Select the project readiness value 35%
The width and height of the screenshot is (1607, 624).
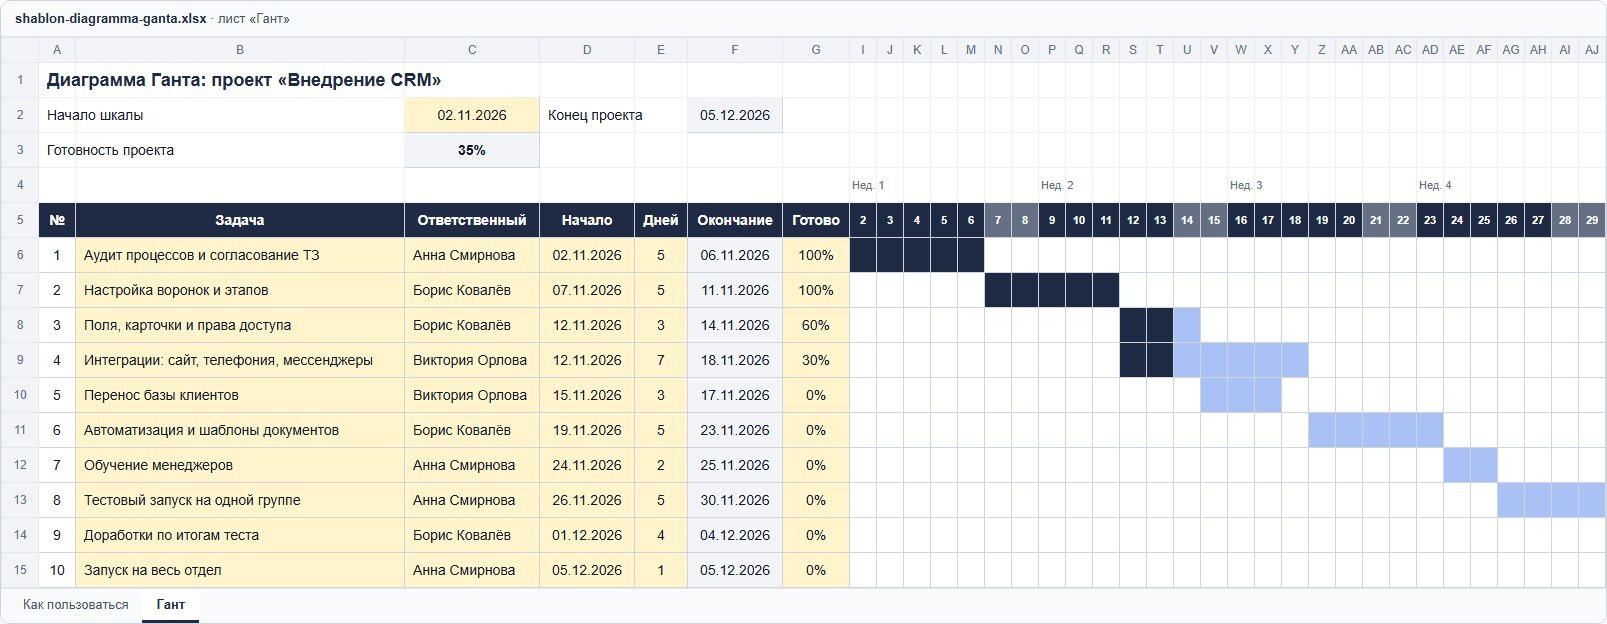coord(472,150)
